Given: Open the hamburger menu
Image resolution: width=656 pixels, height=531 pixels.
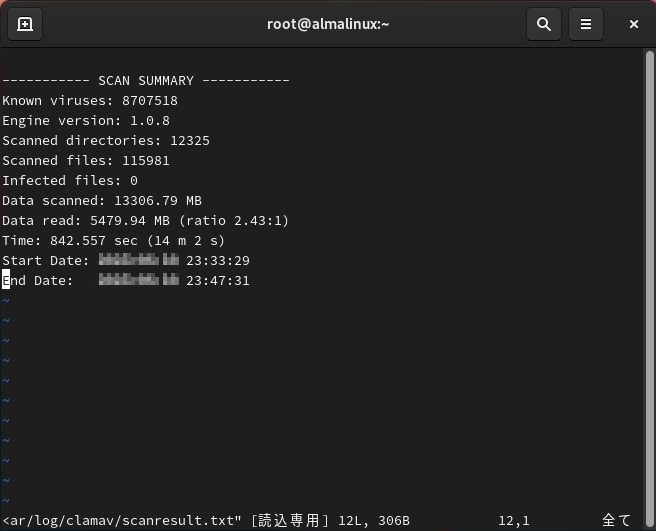Looking at the screenshot, I should click(586, 24).
